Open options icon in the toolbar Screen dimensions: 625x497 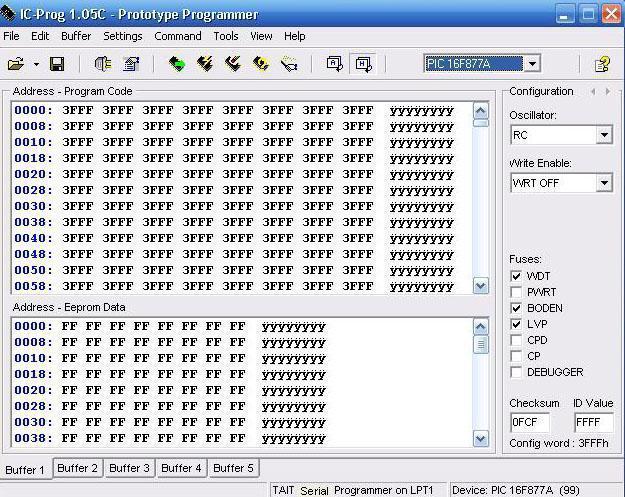131,64
